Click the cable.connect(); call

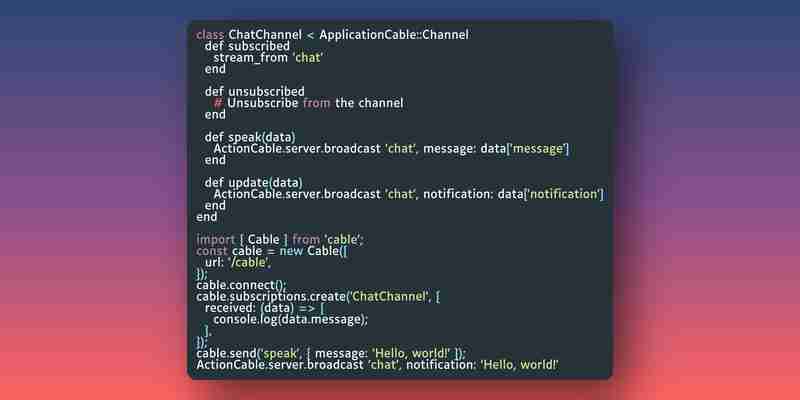[x=242, y=285]
